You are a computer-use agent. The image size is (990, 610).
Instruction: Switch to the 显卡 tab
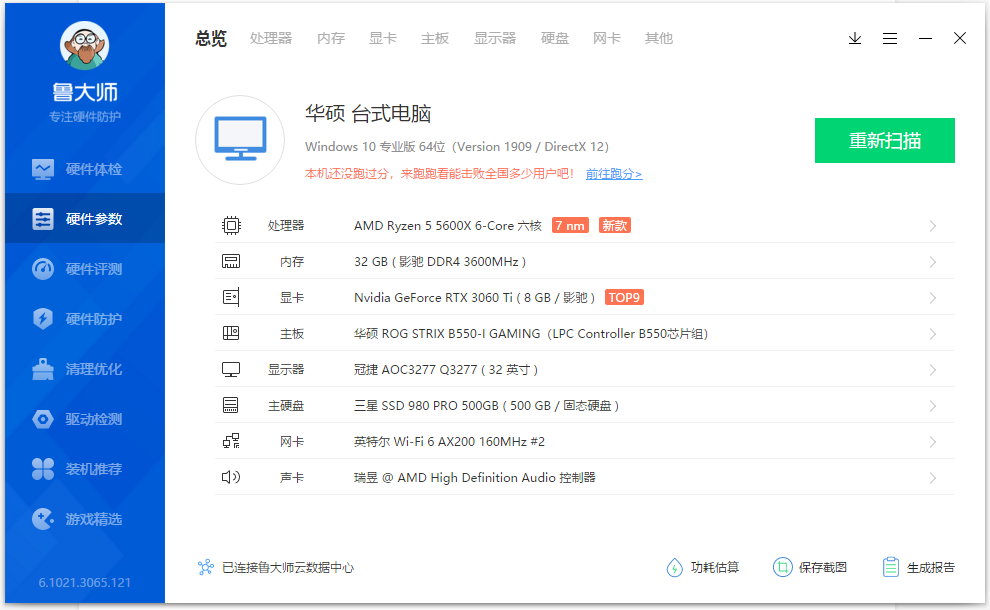(x=383, y=39)
